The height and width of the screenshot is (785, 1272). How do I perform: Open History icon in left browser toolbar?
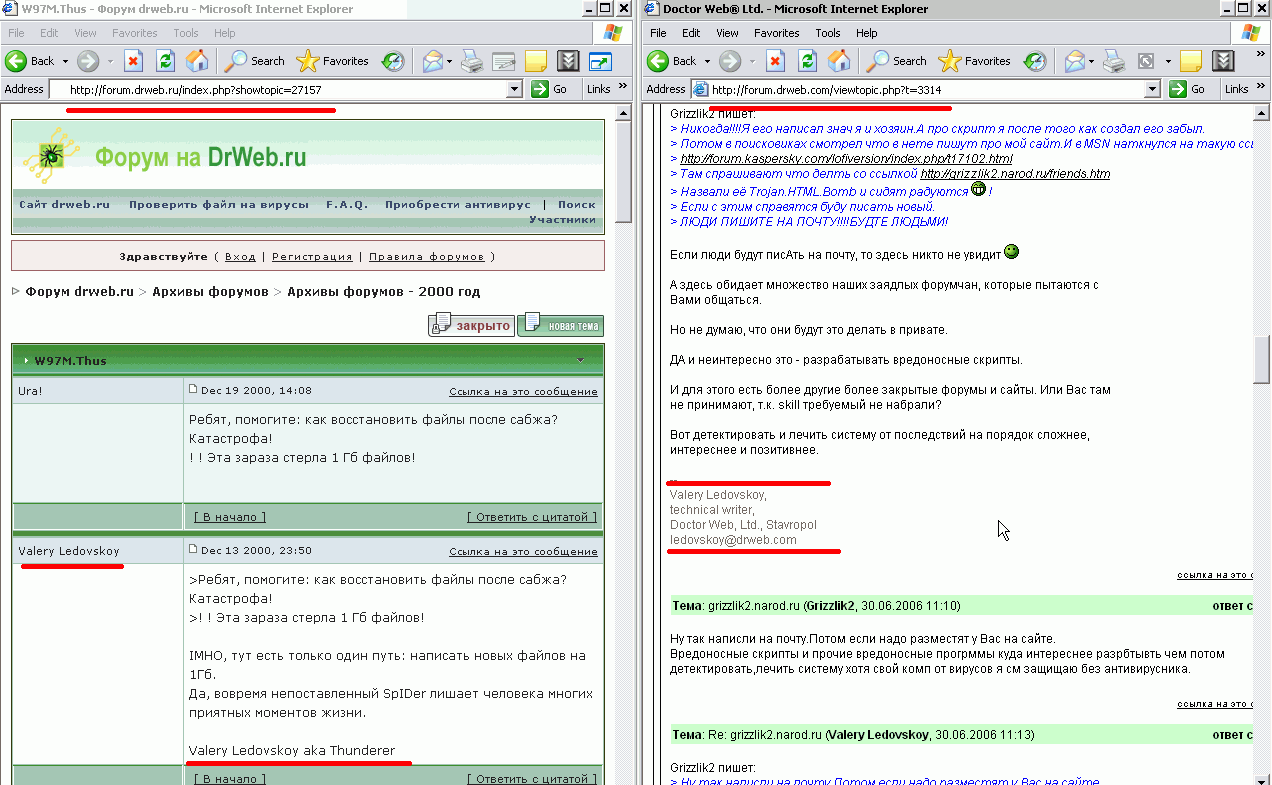[x=392, y=61]
